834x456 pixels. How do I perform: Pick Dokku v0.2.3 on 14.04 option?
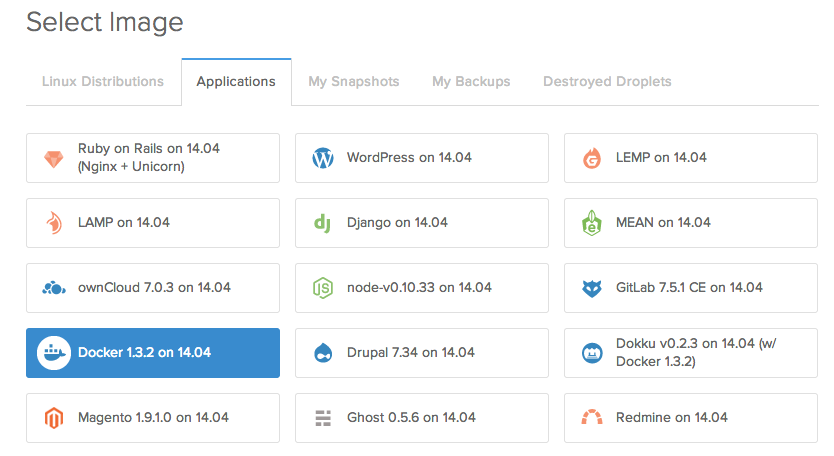[x=691, y=353]
